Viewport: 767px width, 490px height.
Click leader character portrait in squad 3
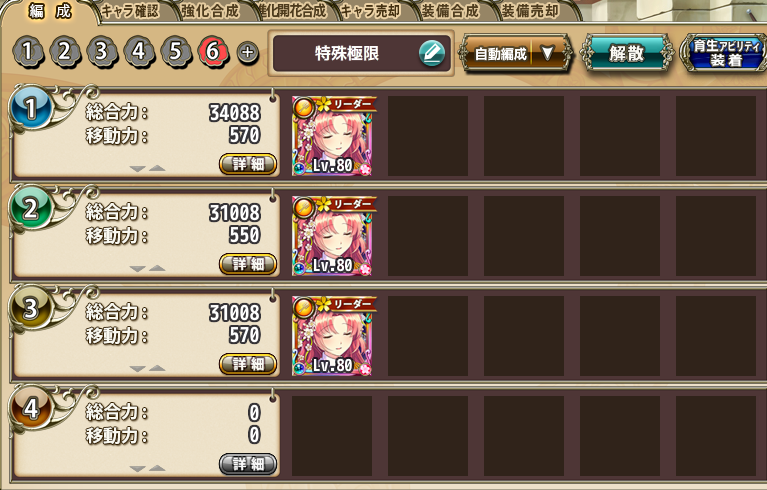(332, 336)
